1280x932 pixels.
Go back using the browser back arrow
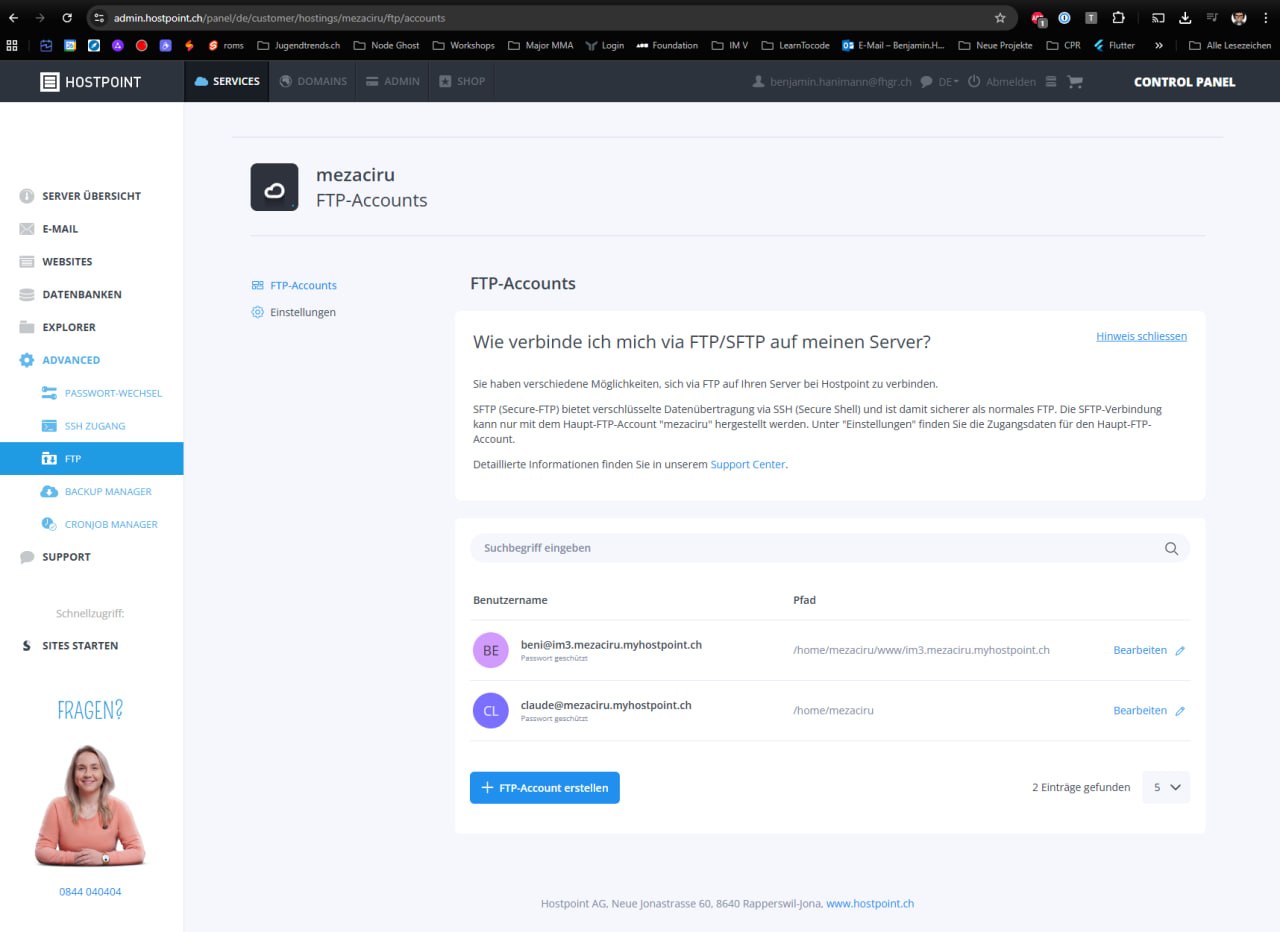(x=14, y=18)
